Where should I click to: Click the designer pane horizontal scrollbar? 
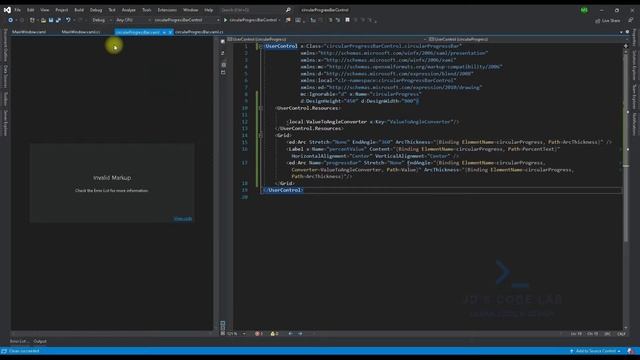coord(110,333)
